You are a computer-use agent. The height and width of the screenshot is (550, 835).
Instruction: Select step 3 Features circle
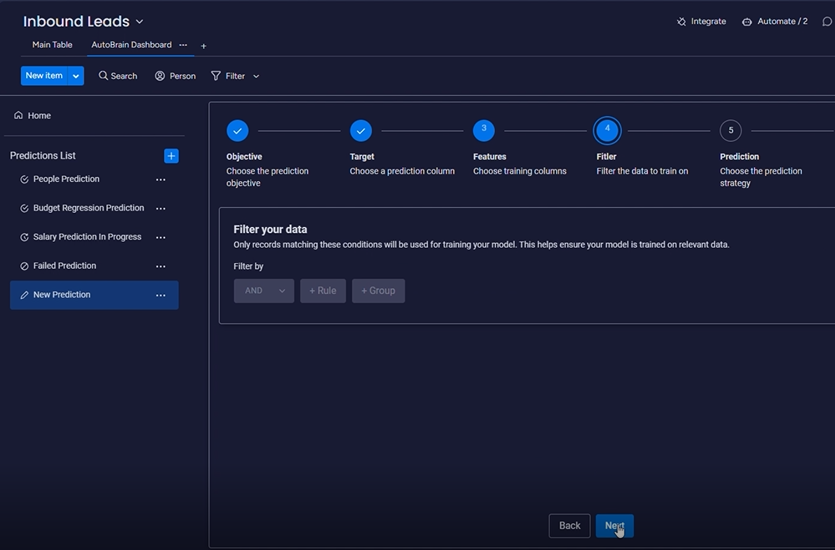pyautogui.click(x=484, y=131)
